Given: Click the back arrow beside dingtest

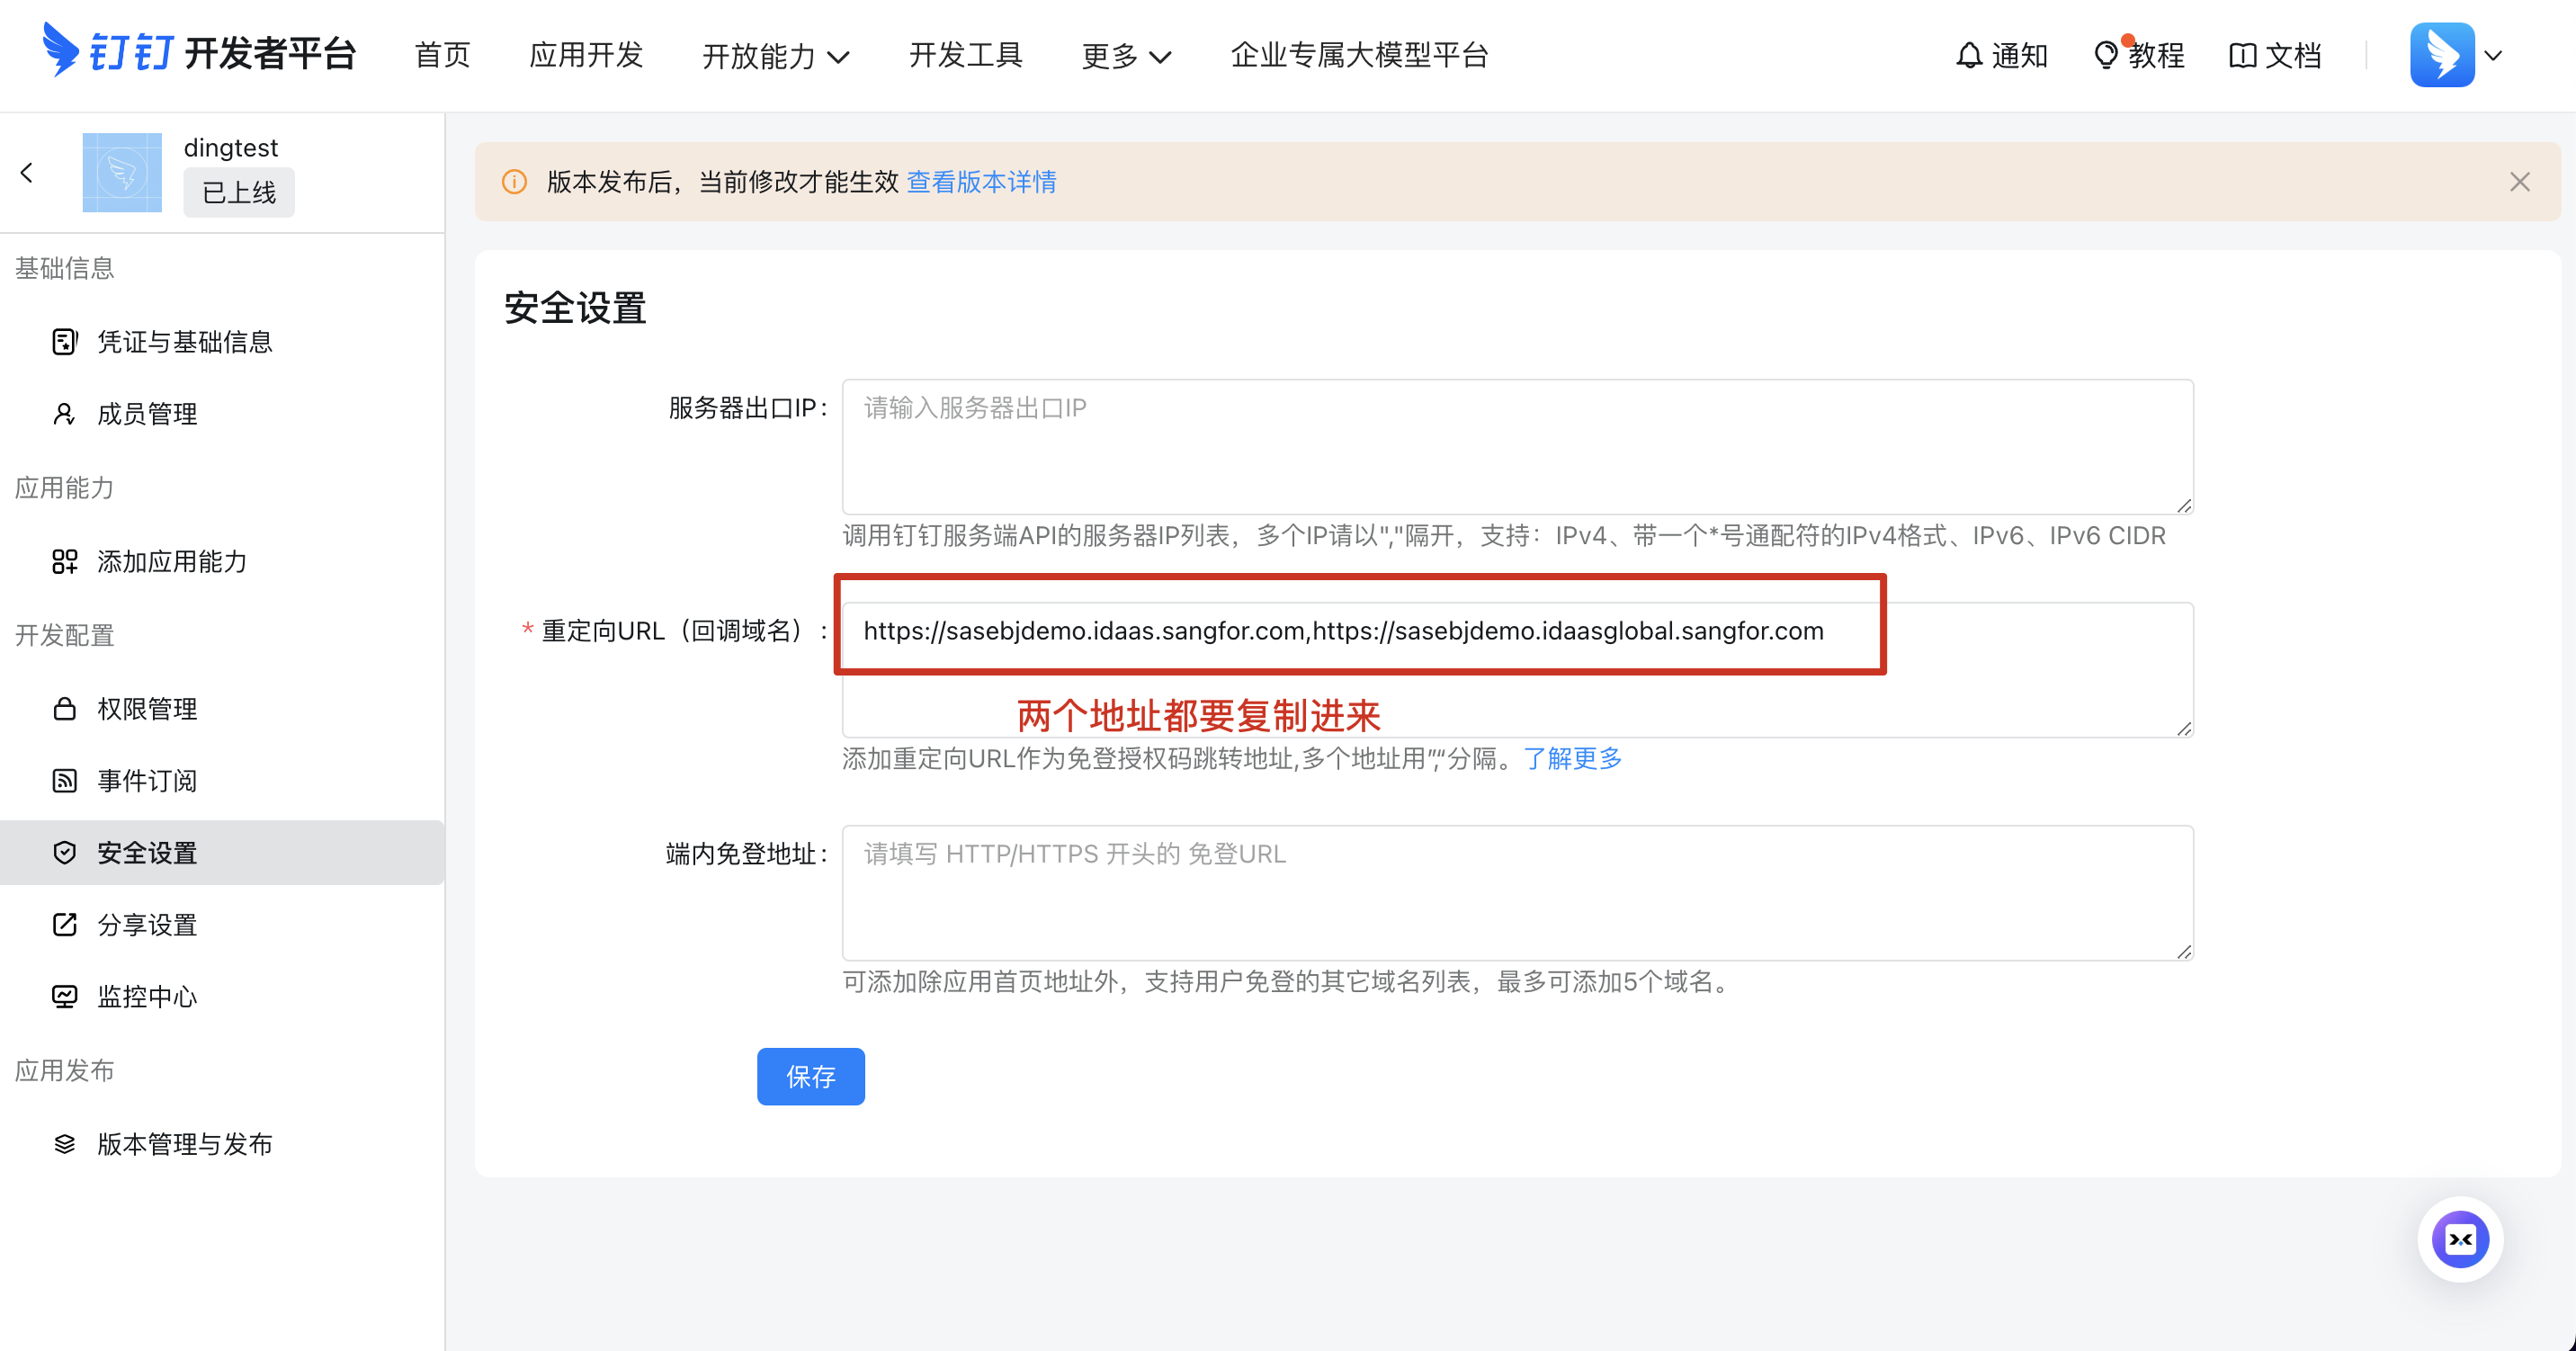Looking at the screenshot, I should click(x=27, y=173).
